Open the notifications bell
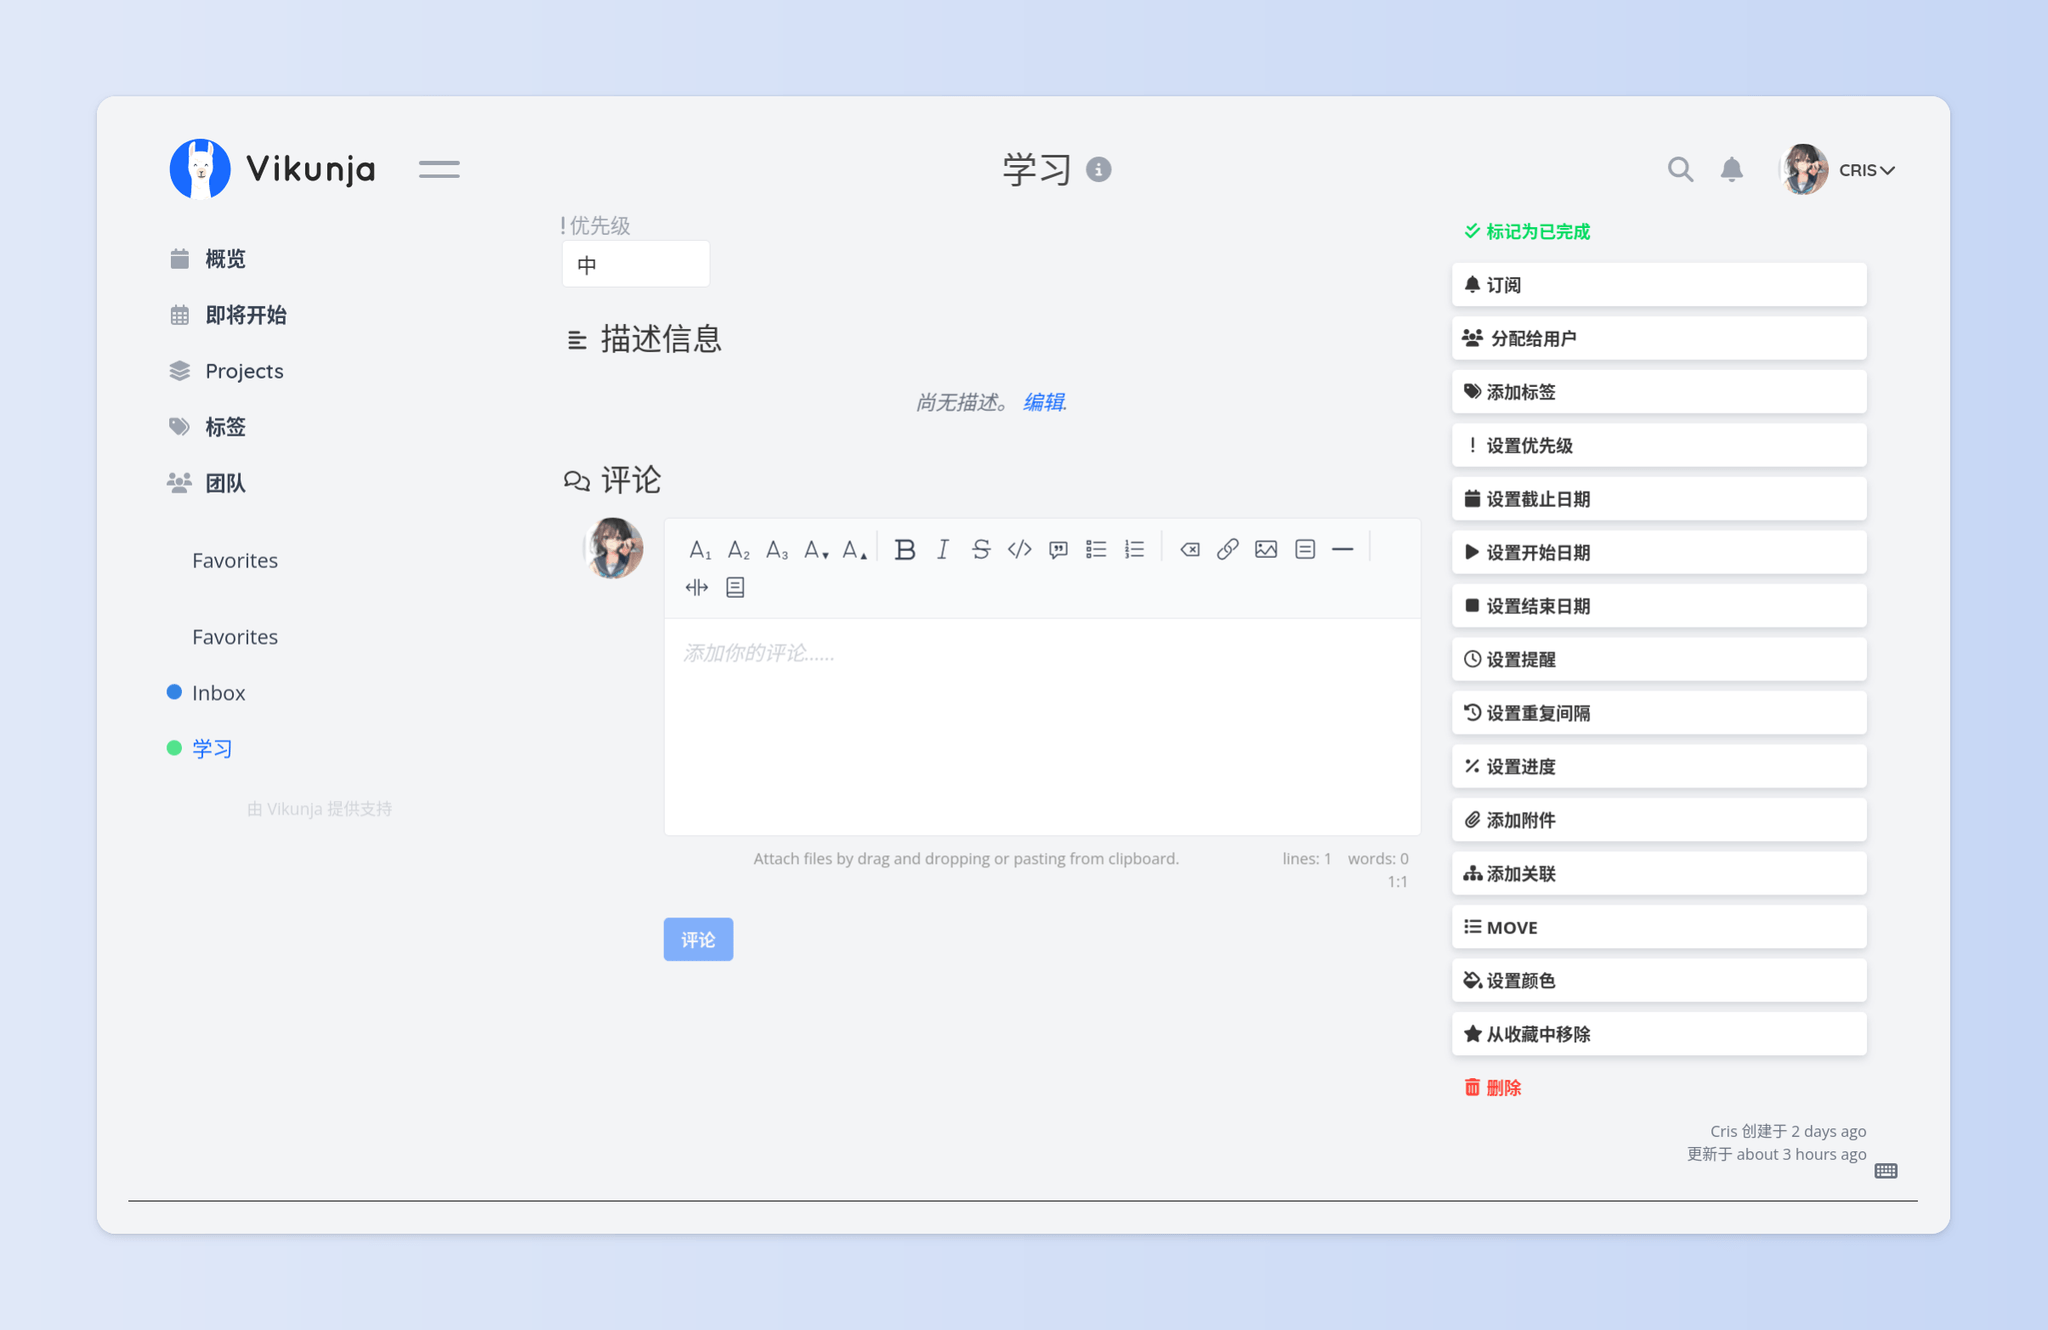This screenshot has width=2048, height=1330. point(1732,169)
